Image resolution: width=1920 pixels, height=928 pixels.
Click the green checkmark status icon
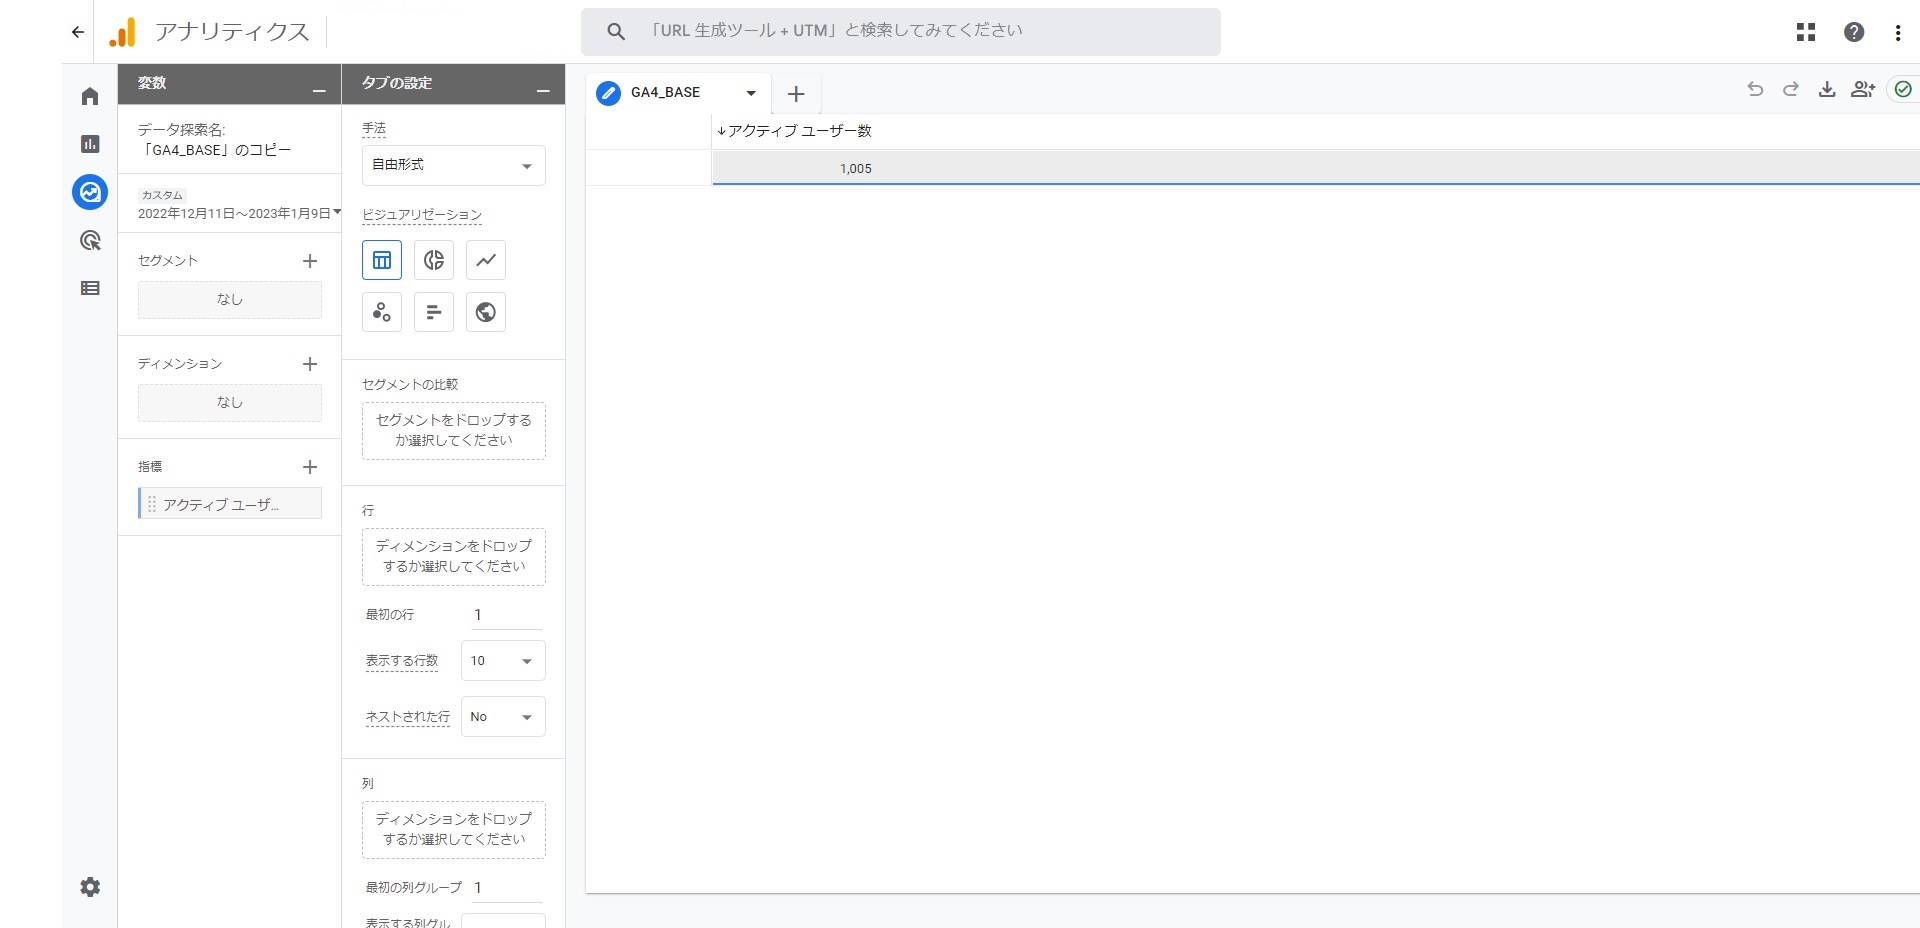click(1903, 89)
